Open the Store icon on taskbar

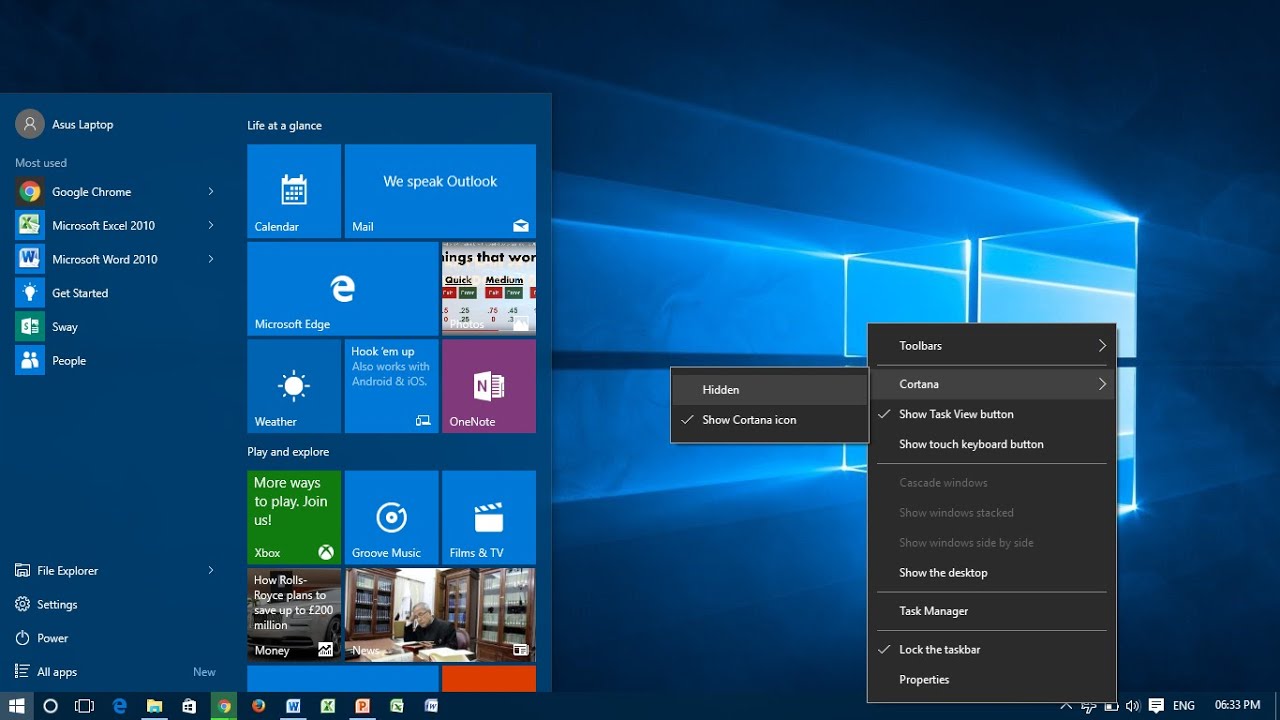tap(189, 706)
